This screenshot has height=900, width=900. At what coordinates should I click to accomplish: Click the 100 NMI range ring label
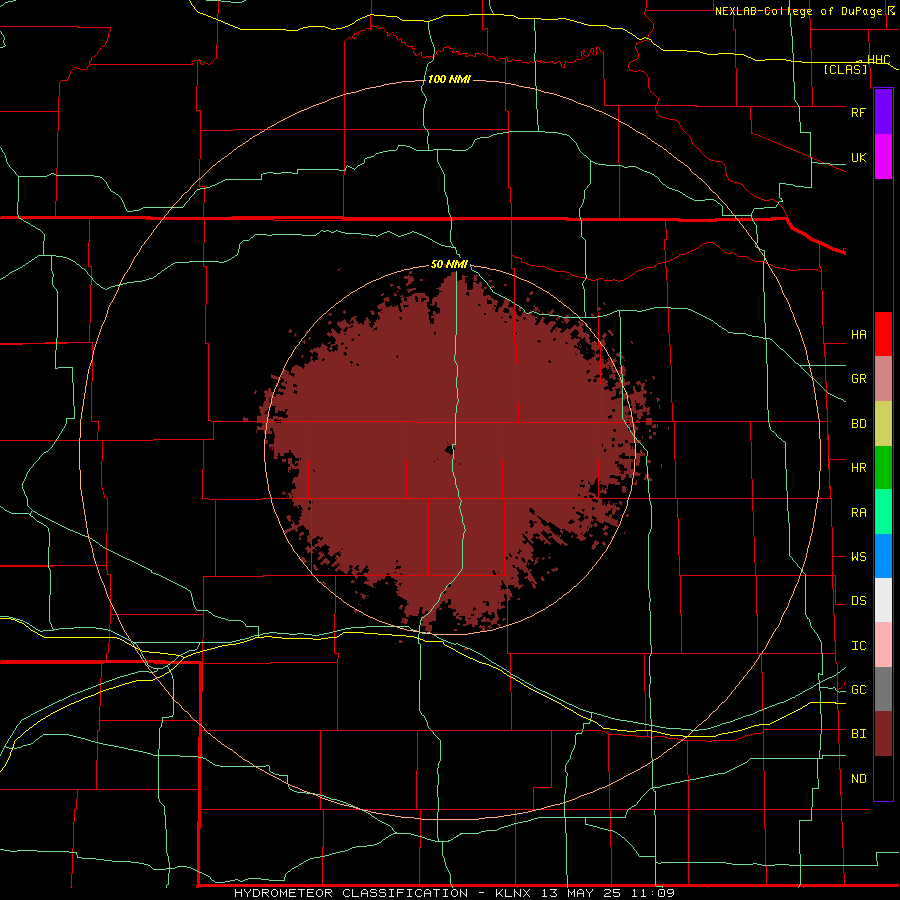tap(449, 79)
